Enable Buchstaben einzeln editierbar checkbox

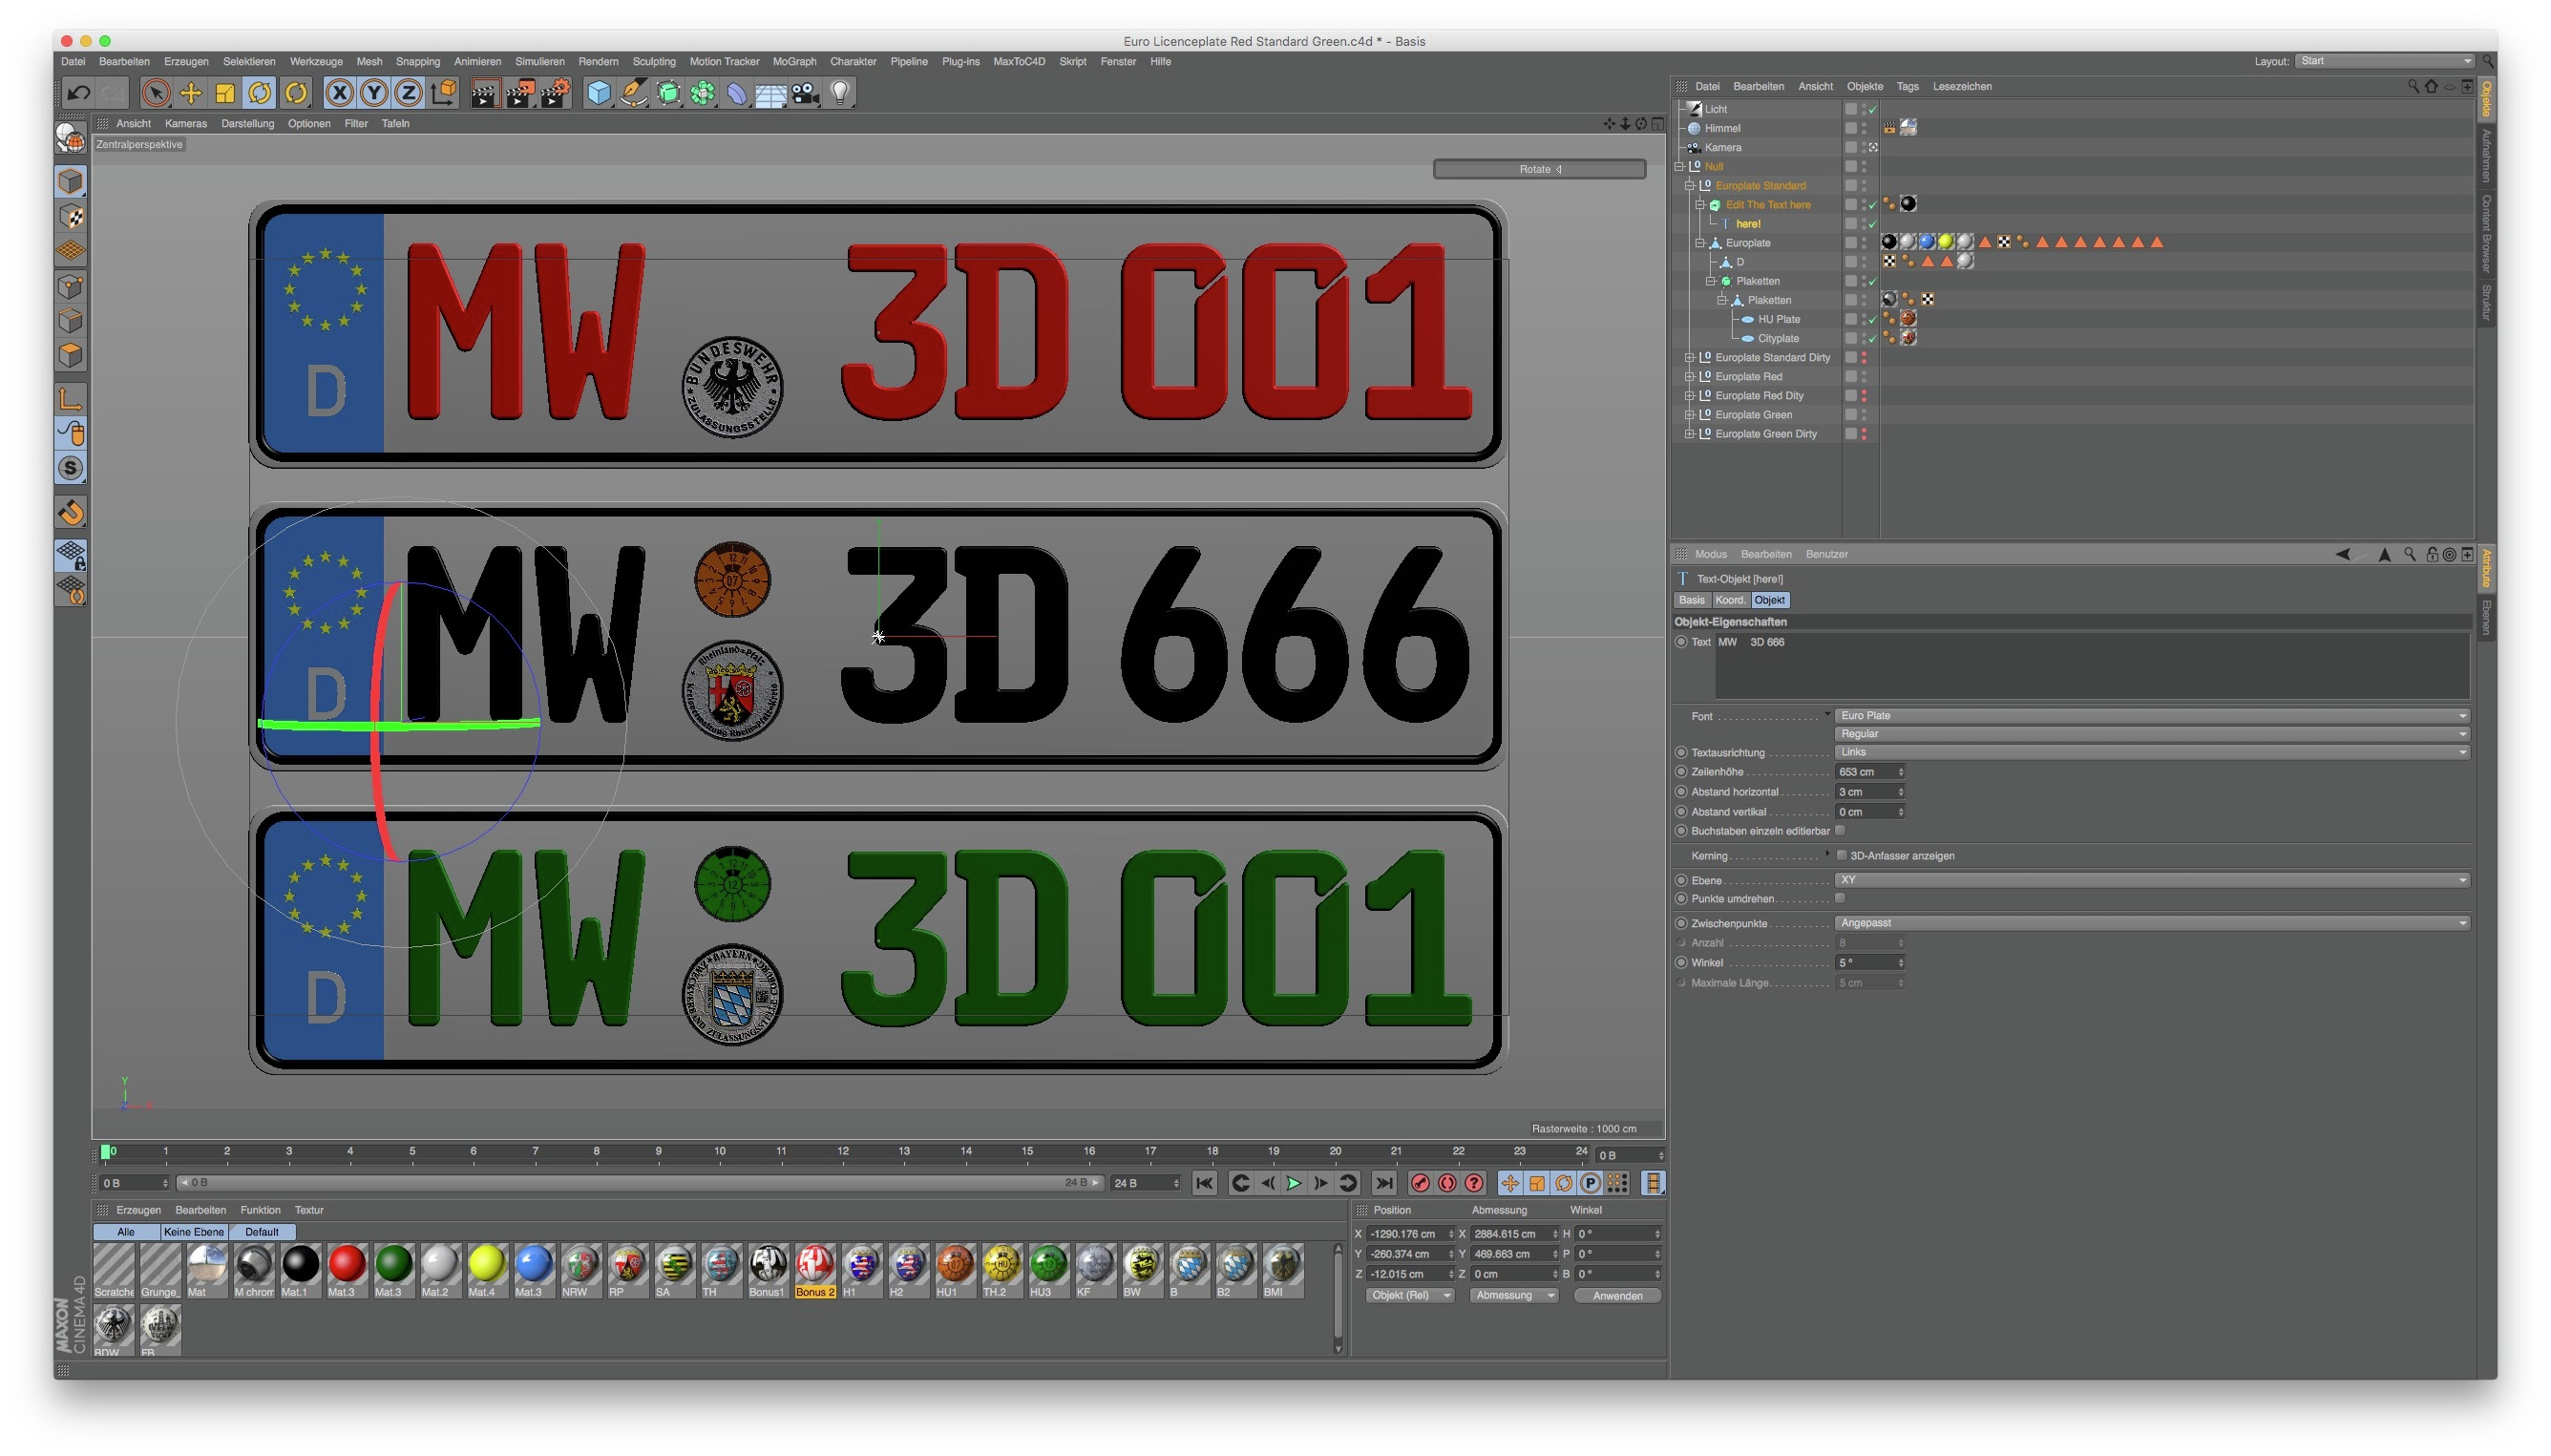tap(1840, 830)
